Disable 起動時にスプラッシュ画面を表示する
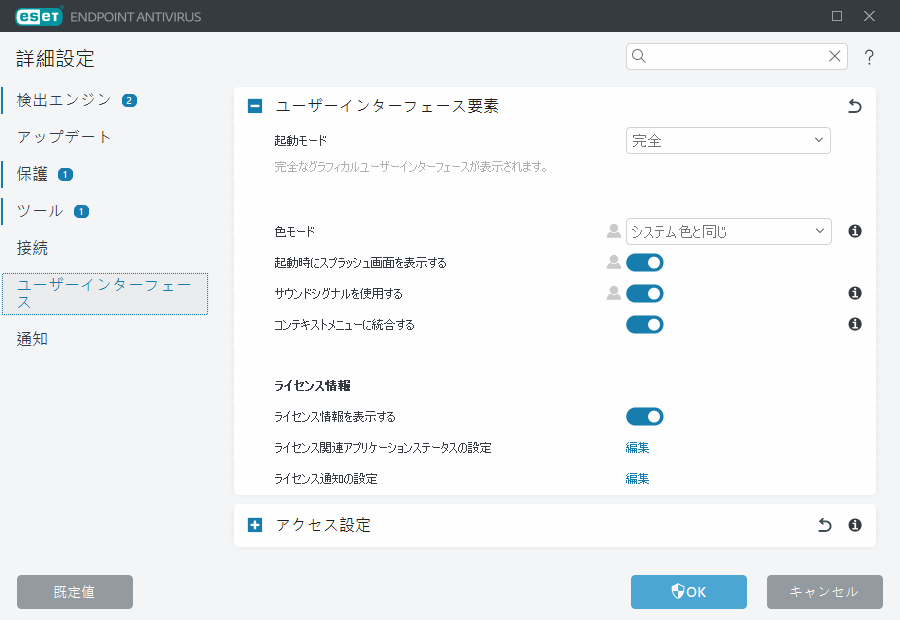Viewport: 900px width, 620px height. [x=644, y=262]
